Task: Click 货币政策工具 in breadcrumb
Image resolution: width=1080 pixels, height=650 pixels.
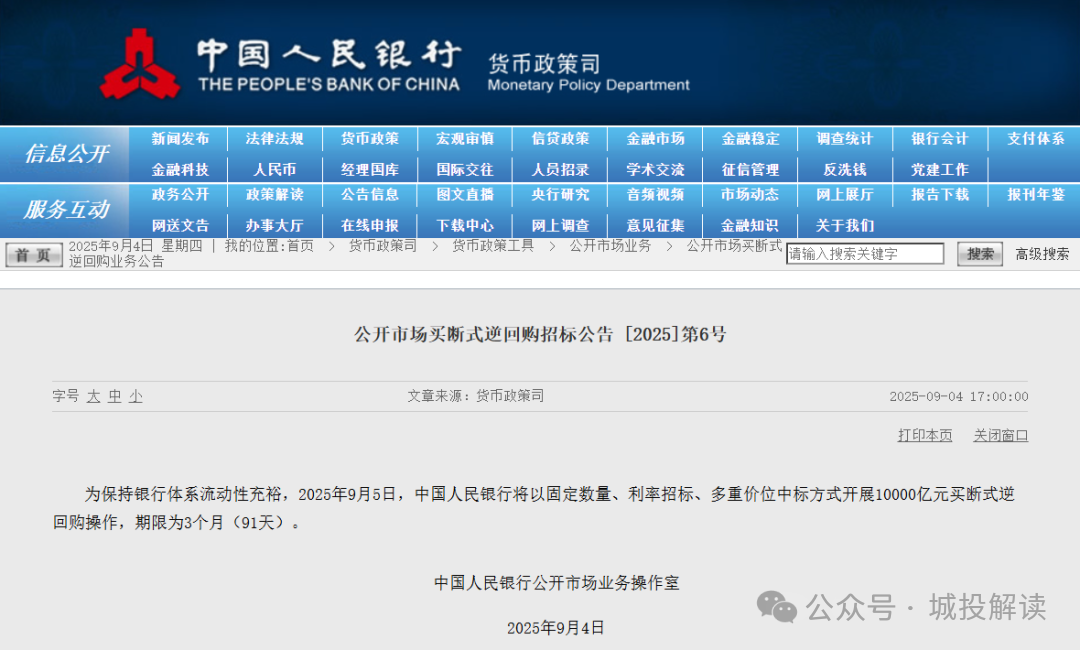Action: [492, 245]
